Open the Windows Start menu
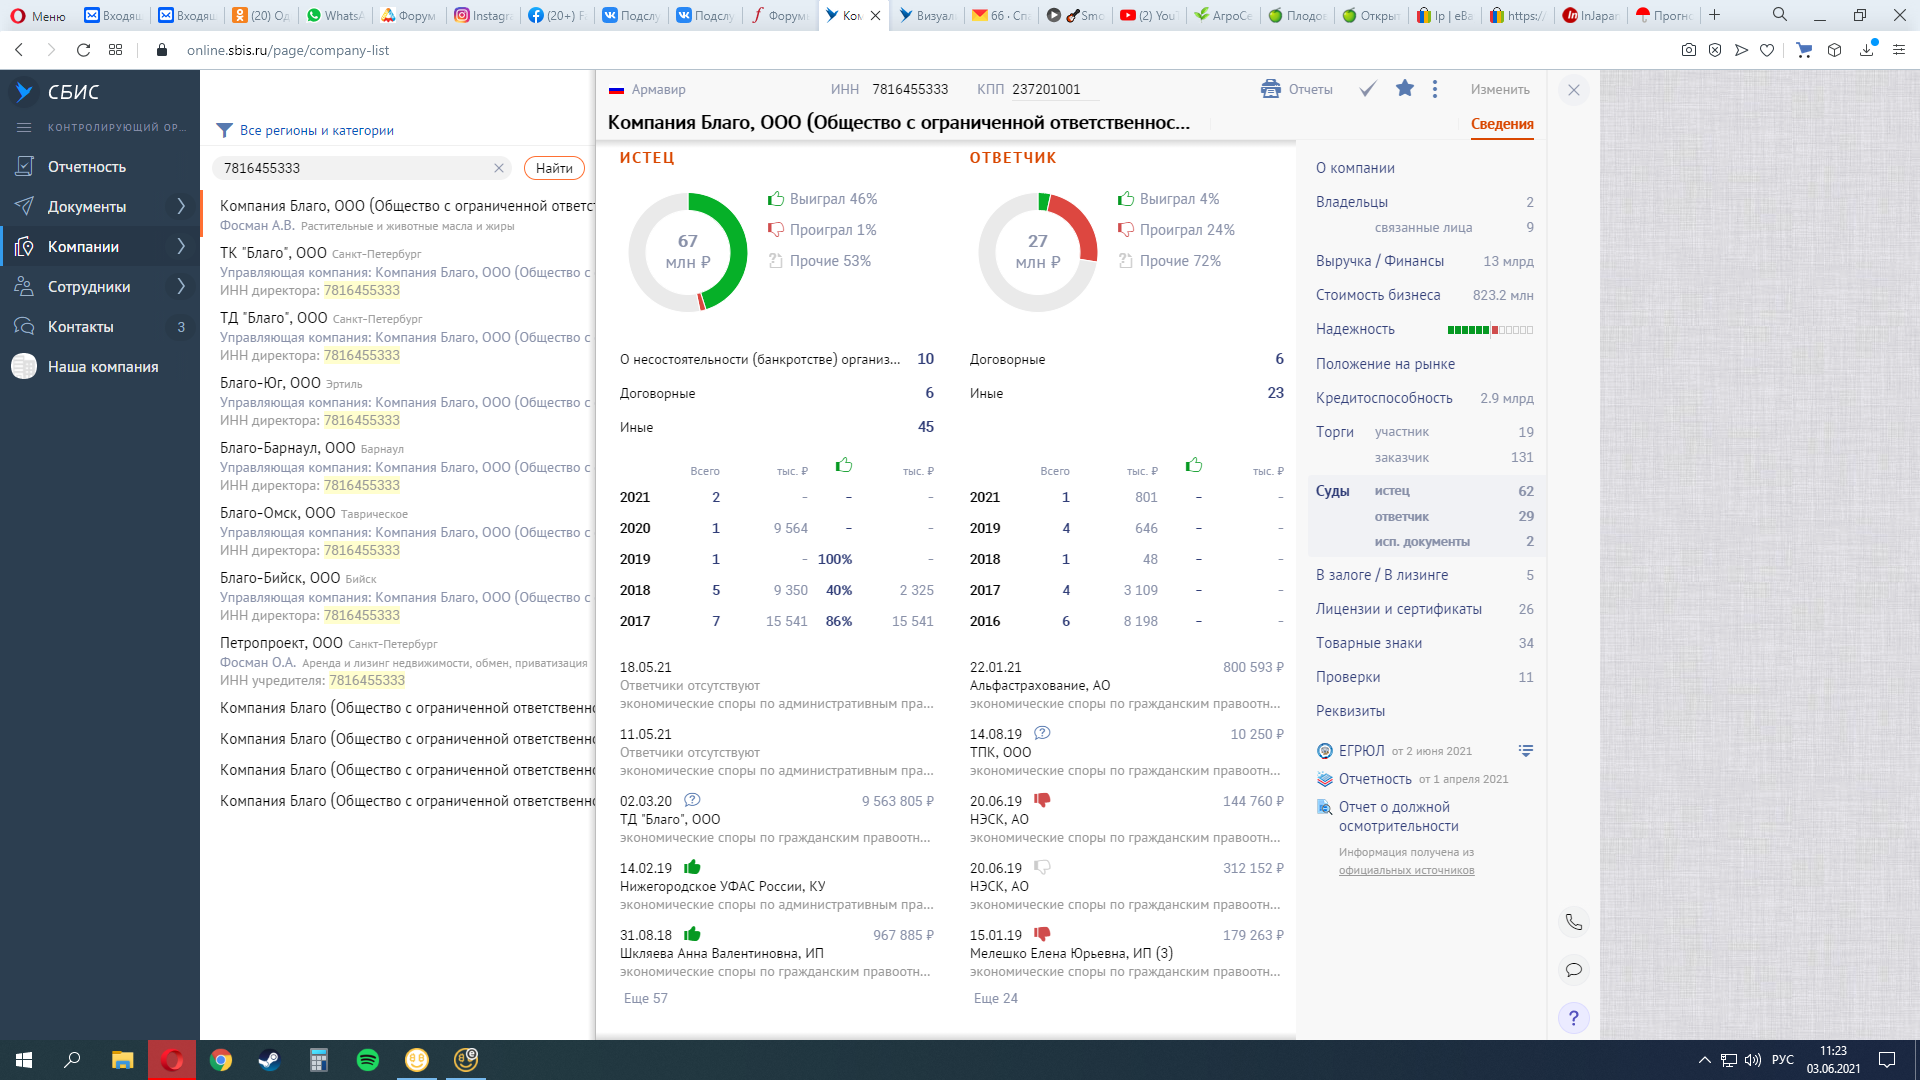The image size is (1920, 1080). (24, 1060)
